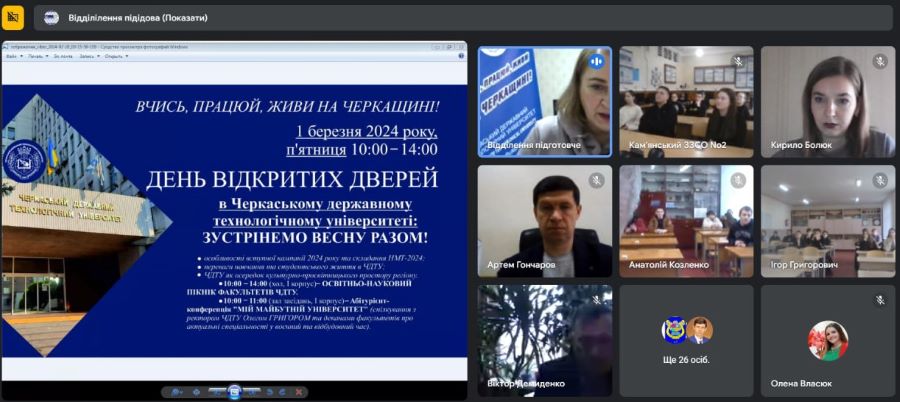Select Кирило Болюк's video tile
The height and width of the screenshot is (402, 900).
[x=828, y=102]
